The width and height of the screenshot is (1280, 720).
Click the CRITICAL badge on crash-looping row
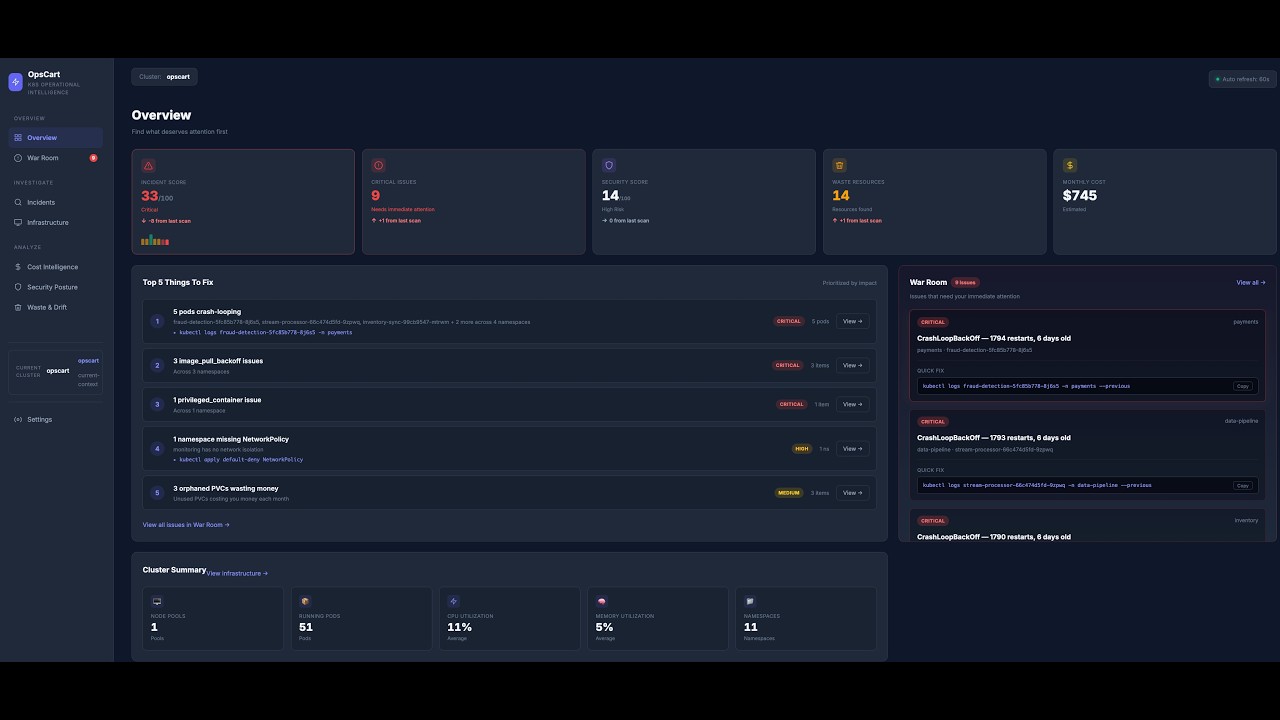click(789, 321)
